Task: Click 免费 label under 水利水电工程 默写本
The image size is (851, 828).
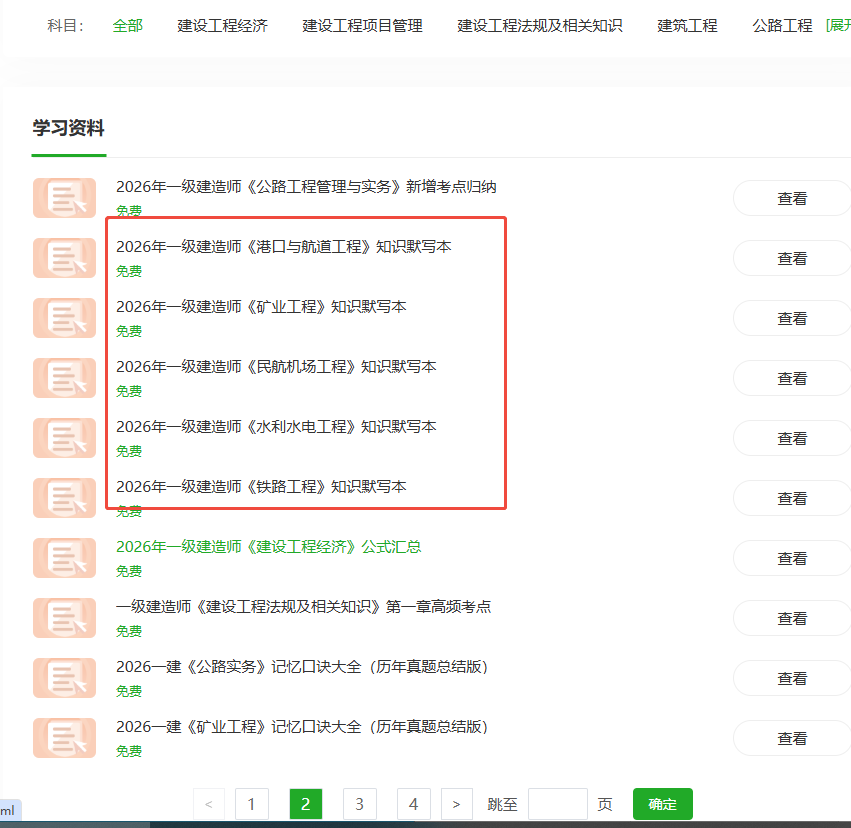Action: click(x=129, y=451)
